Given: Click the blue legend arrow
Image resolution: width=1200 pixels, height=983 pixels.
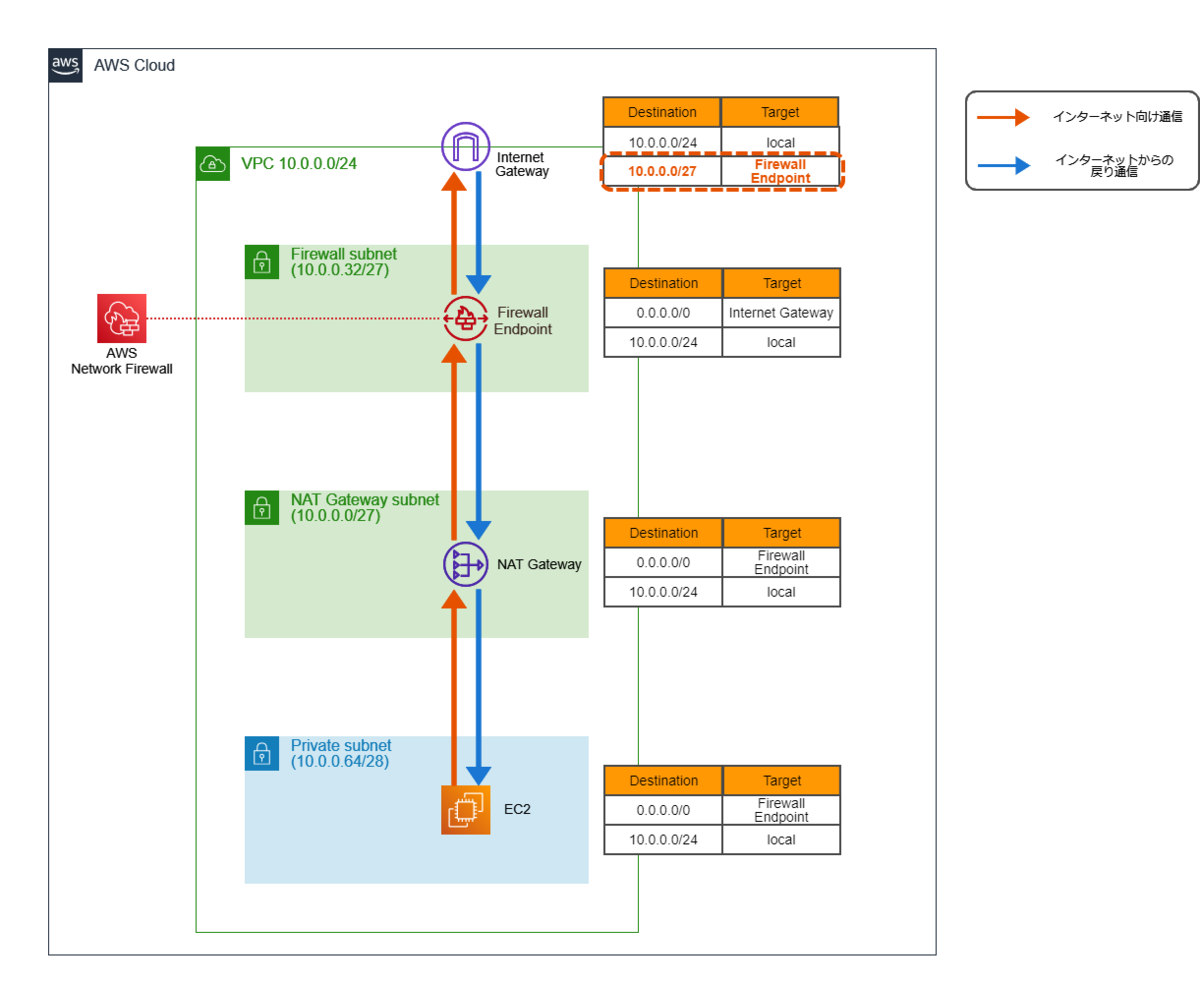Looking at the screenshot, I should click(1003, 165).
